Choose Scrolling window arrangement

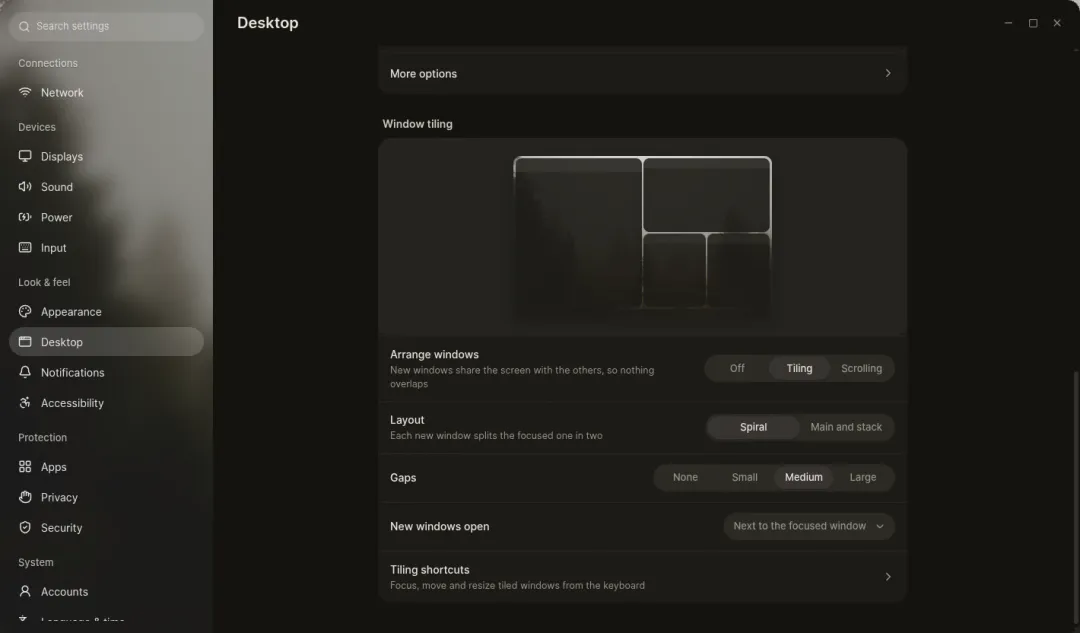click(861, 369)
